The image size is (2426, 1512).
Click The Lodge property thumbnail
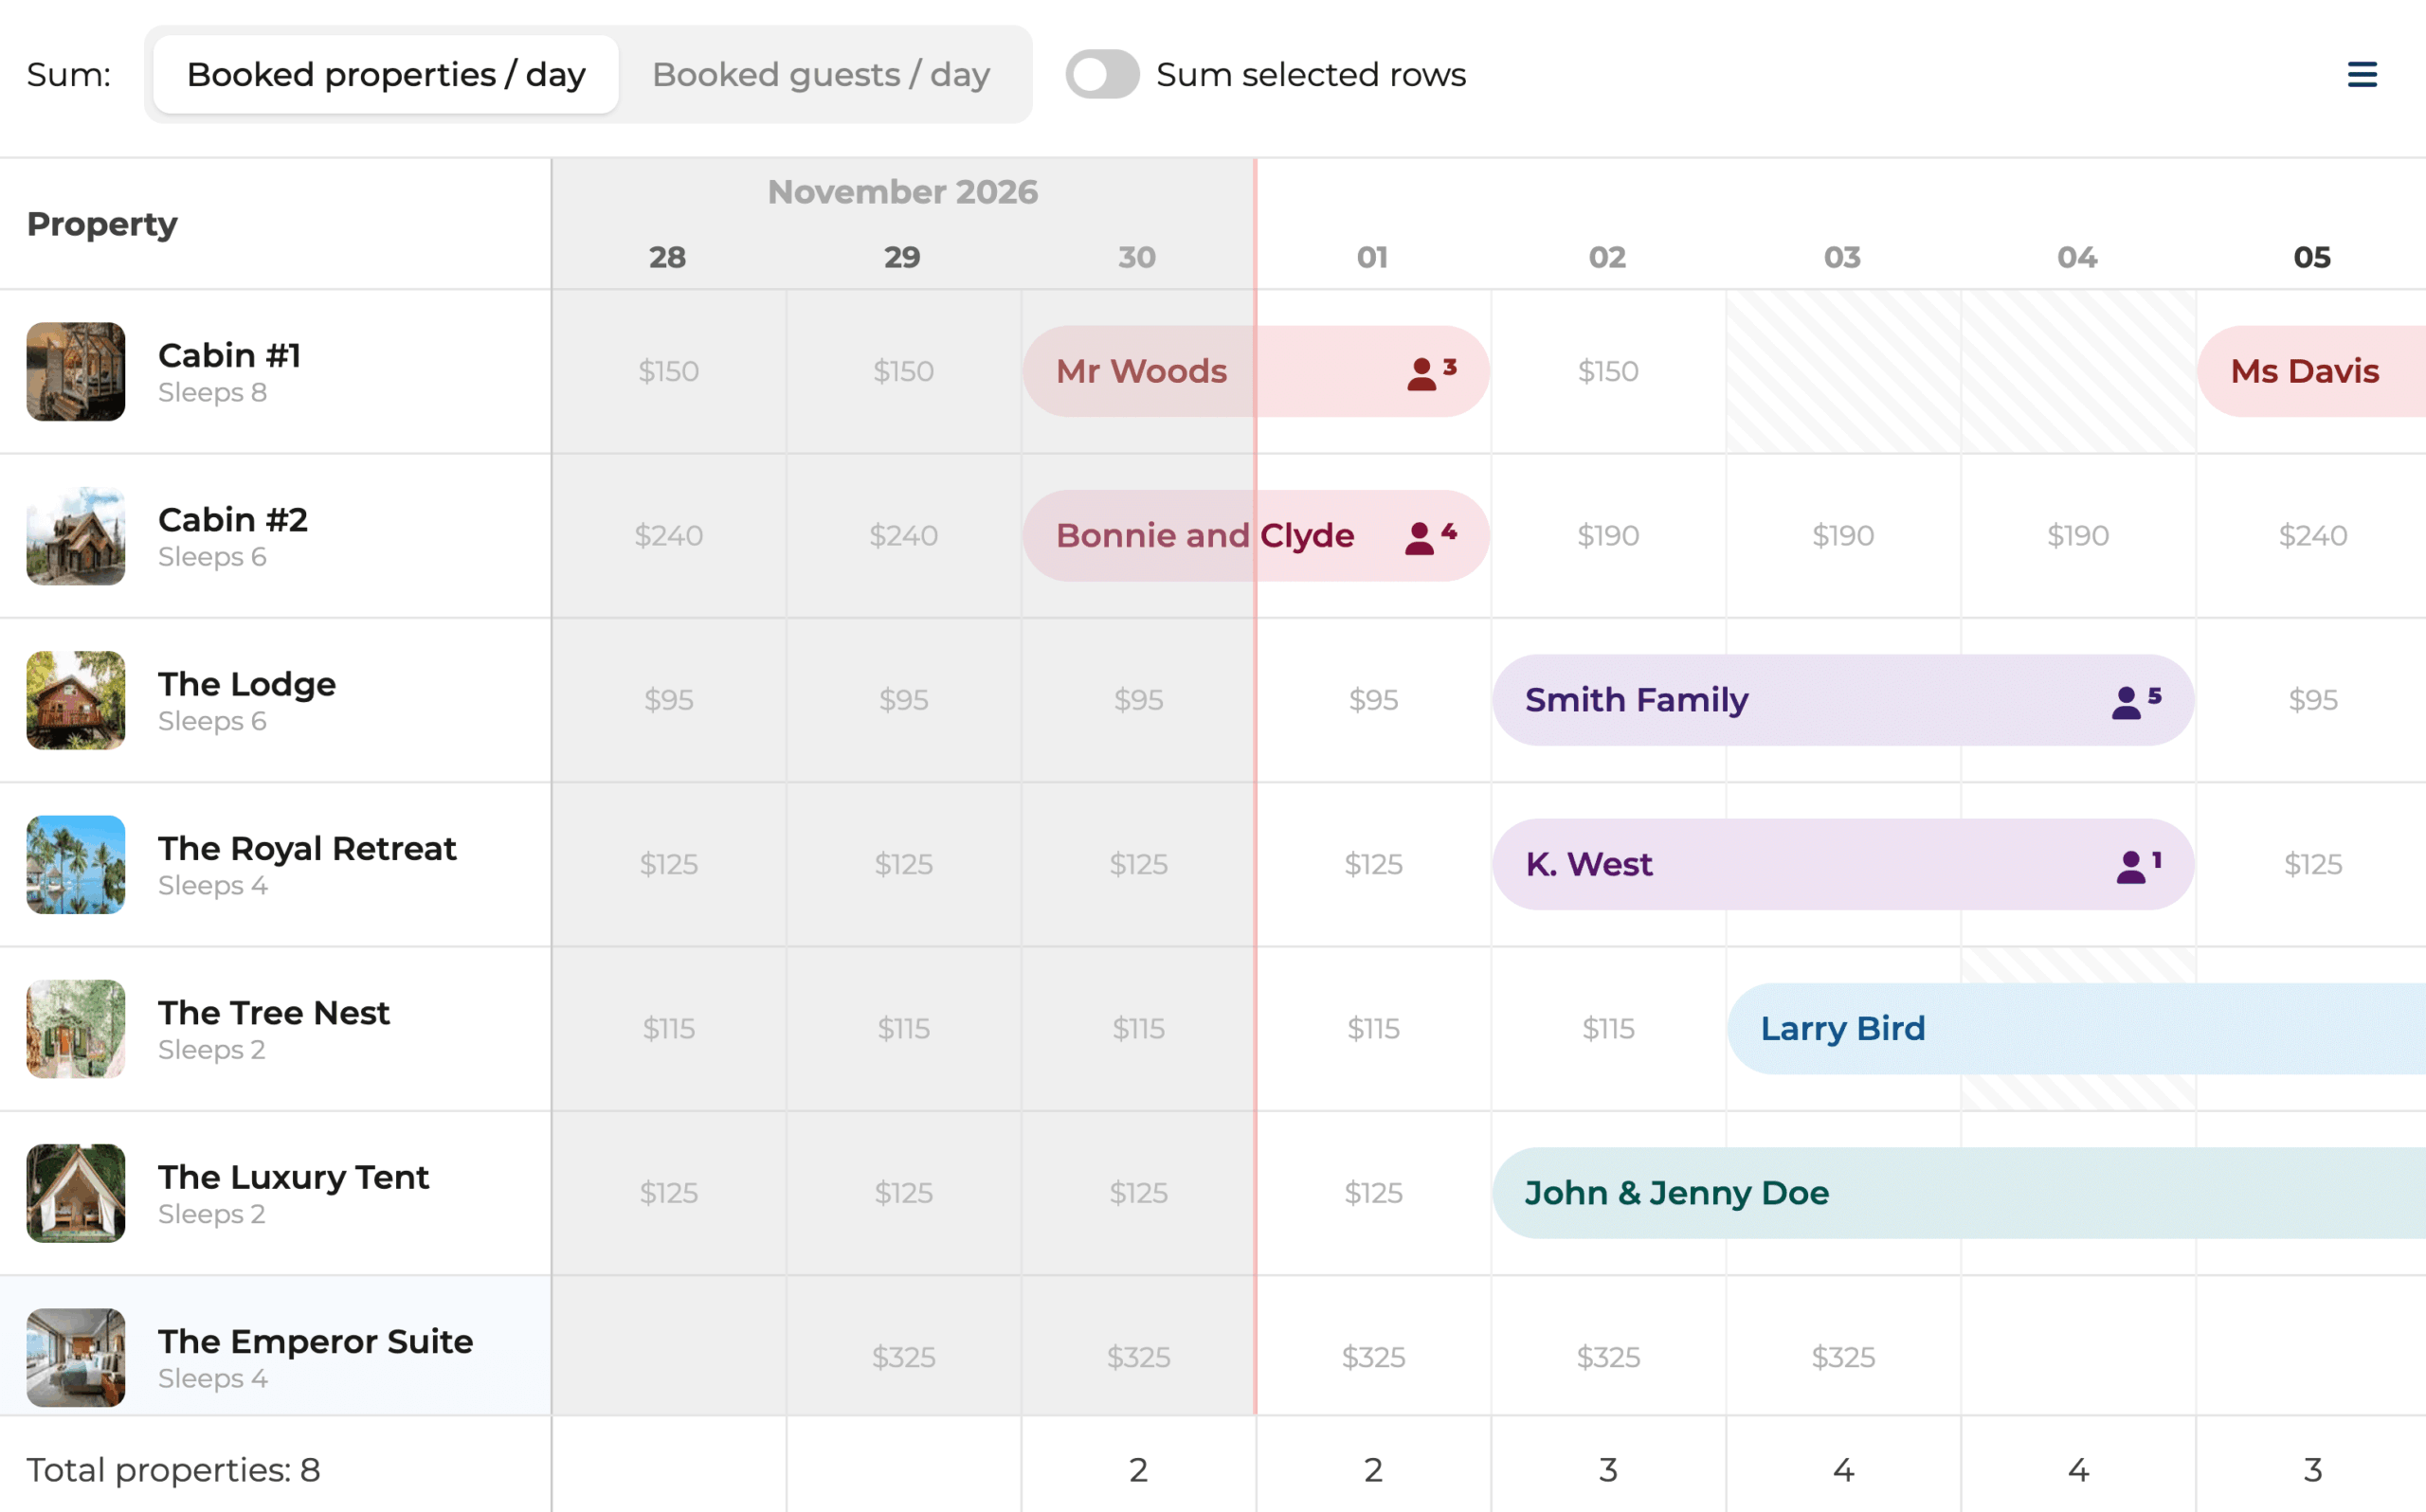pyautogui.click(x=76, y=700)
